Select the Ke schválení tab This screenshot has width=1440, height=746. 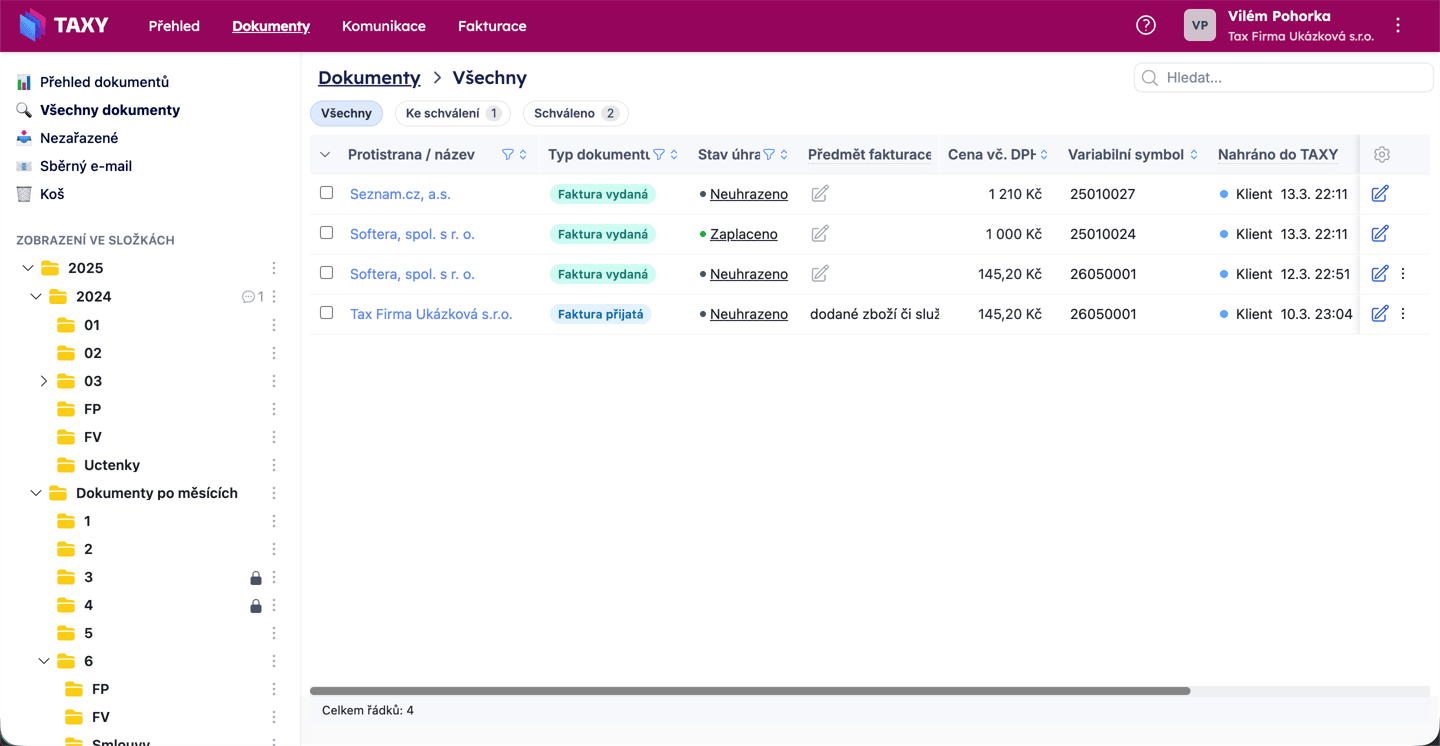pyautogui.click(x=452, y=113)
